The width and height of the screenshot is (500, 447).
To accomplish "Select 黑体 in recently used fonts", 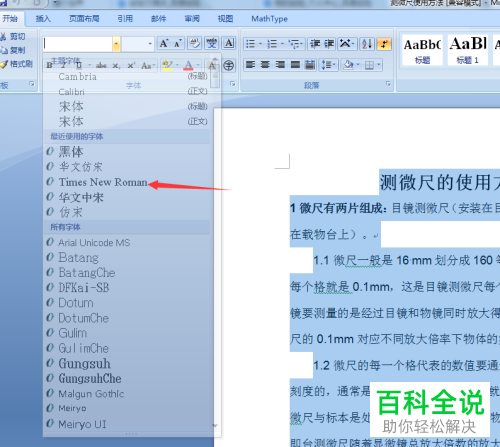I will 127,152.
